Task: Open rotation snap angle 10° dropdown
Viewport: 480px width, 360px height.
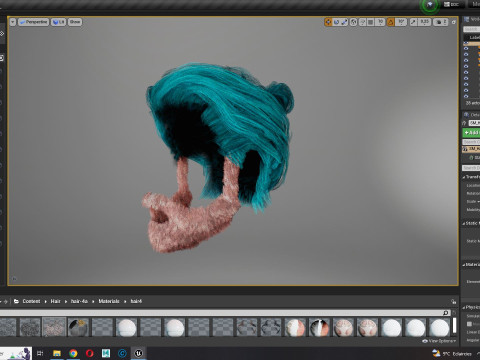Action: pos(401,22)
